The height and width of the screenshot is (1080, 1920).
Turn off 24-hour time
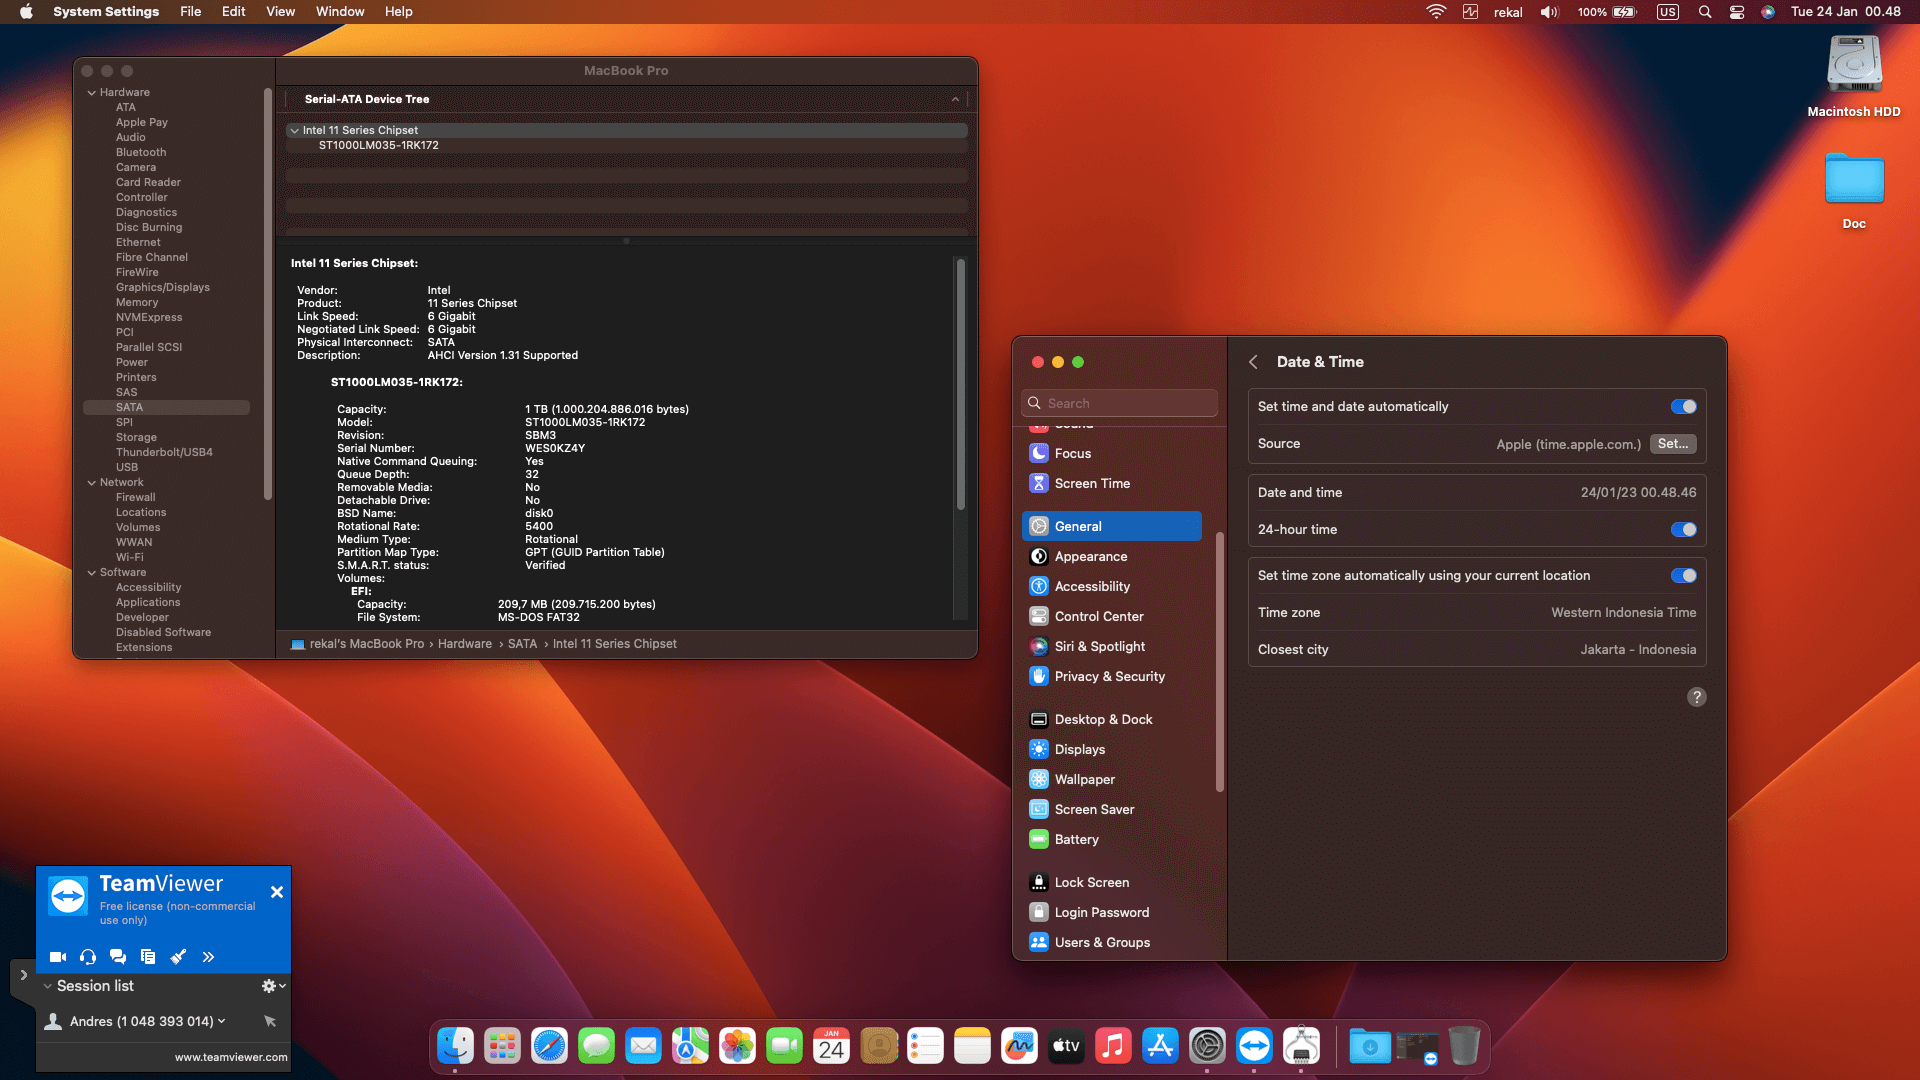coord(1684,529)
